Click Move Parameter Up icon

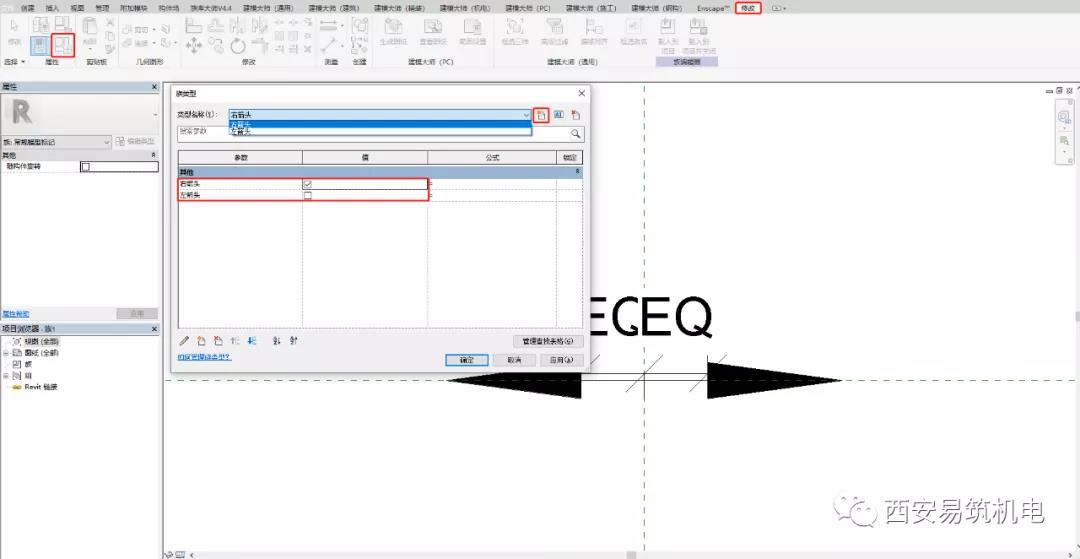click(x=235, y=340)
